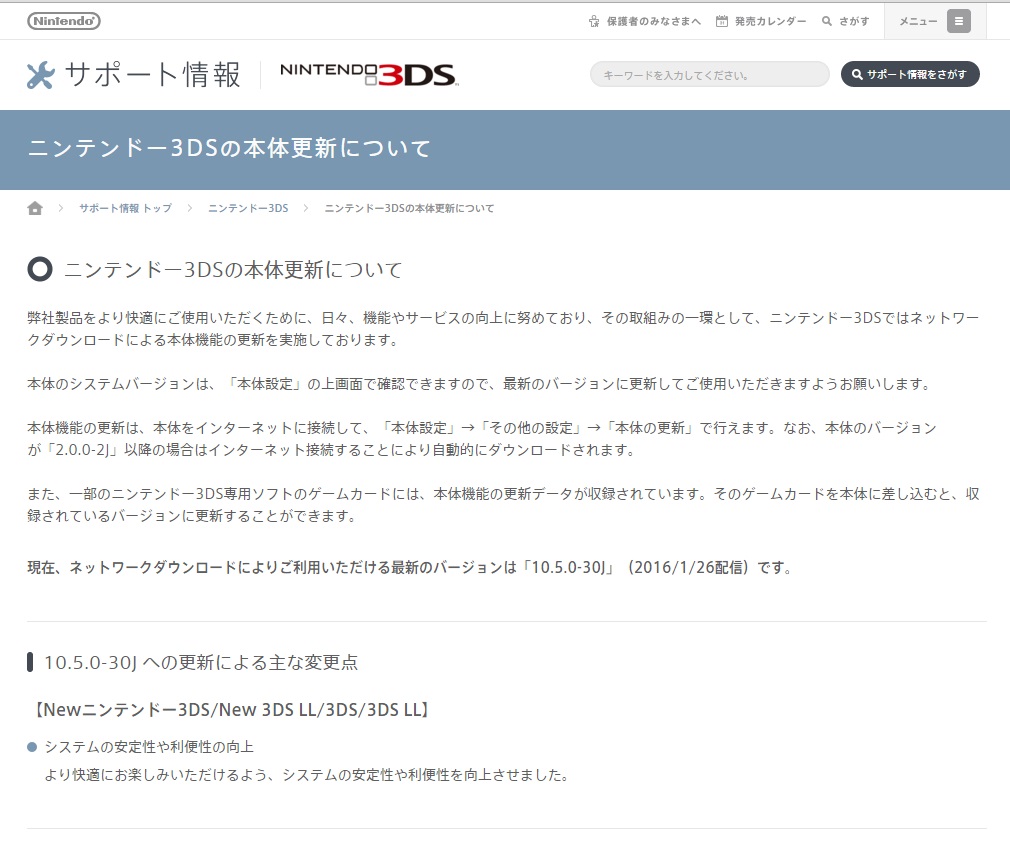Click the より快適にお楽しみいただけるよう description line
The image size is (1010, 848).
[x=307, y=775]
